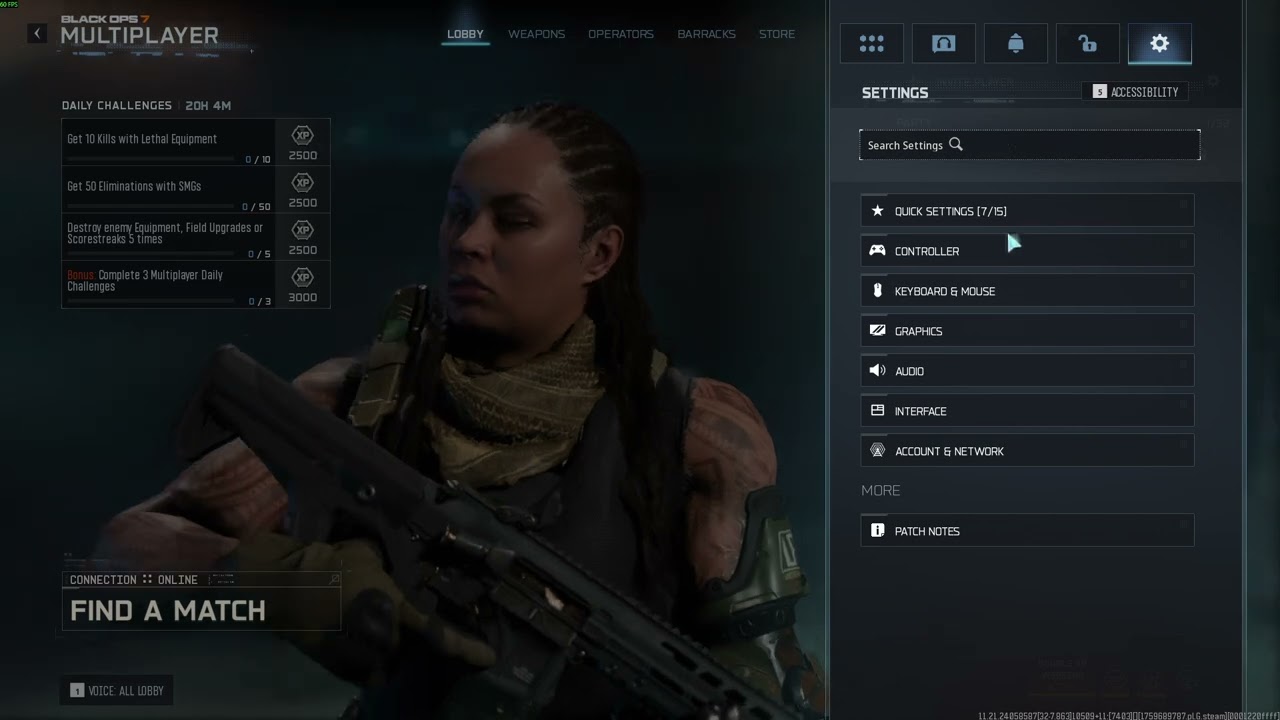Open Patch Notes

[x=1027, y=531]
